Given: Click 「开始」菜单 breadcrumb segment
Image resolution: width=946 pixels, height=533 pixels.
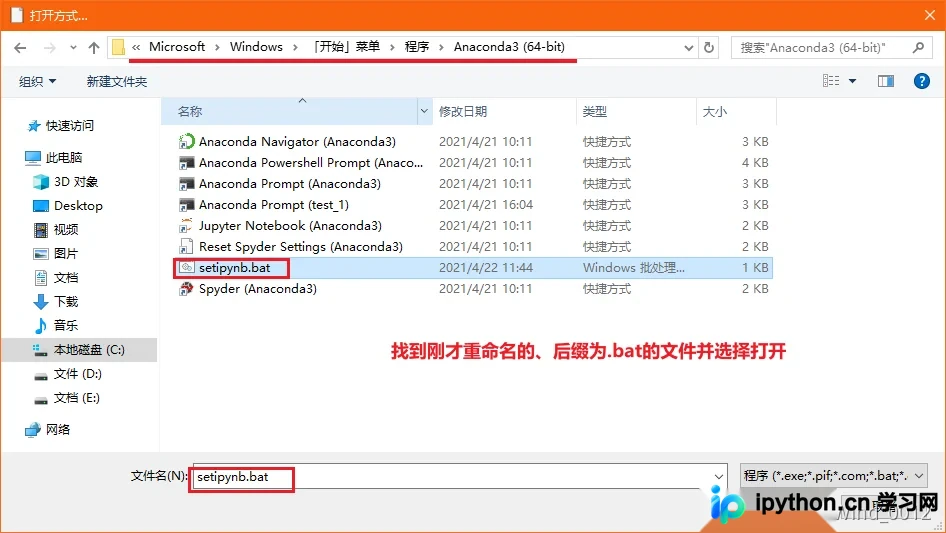Looking at the screenshot, I should point(346,47).
